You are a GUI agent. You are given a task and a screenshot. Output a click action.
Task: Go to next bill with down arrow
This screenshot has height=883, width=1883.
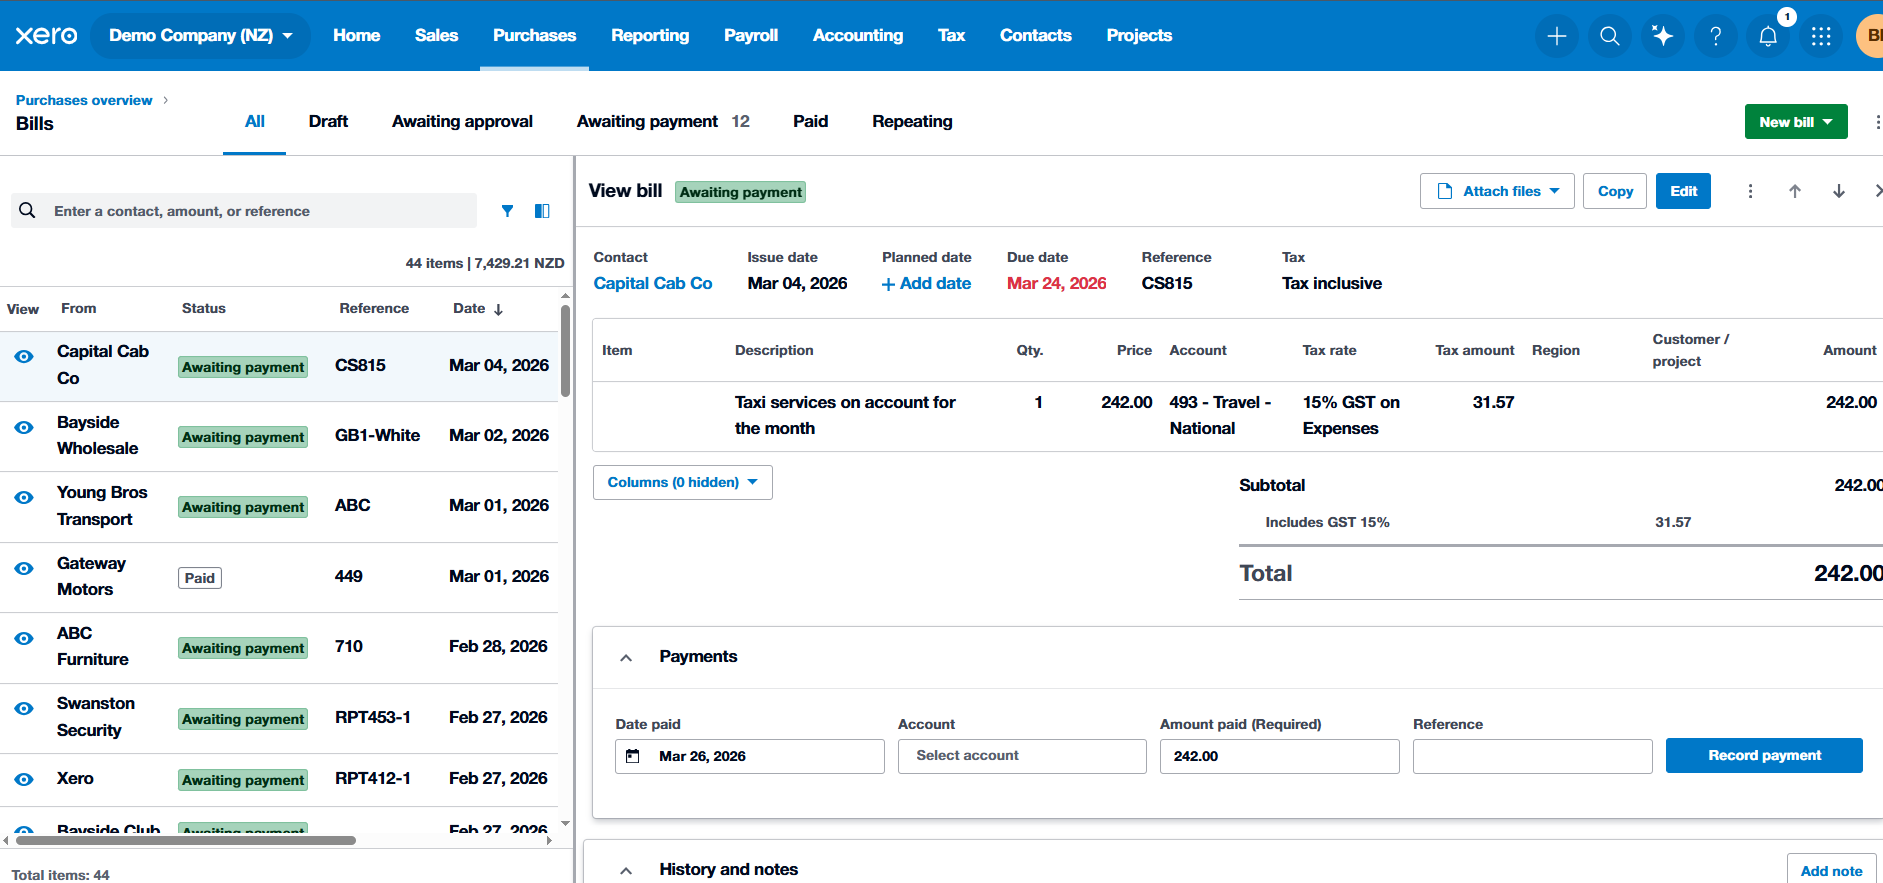point(1838,191)
